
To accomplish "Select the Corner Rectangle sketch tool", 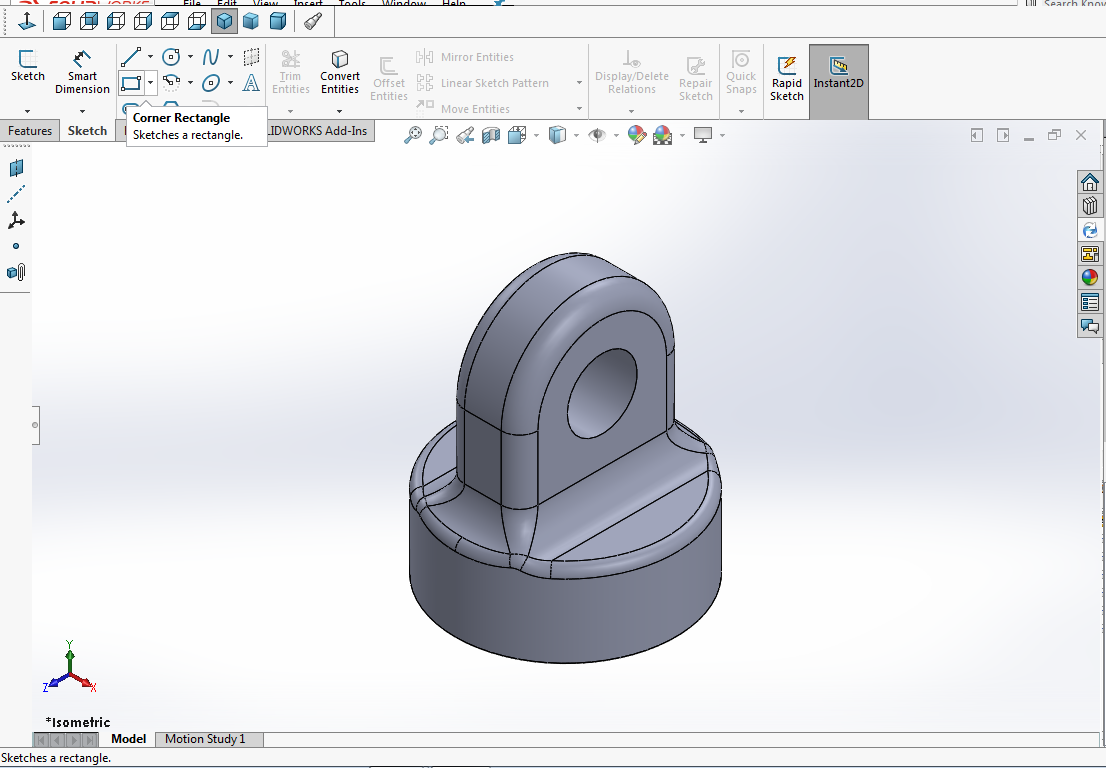I will coord(131,83).
